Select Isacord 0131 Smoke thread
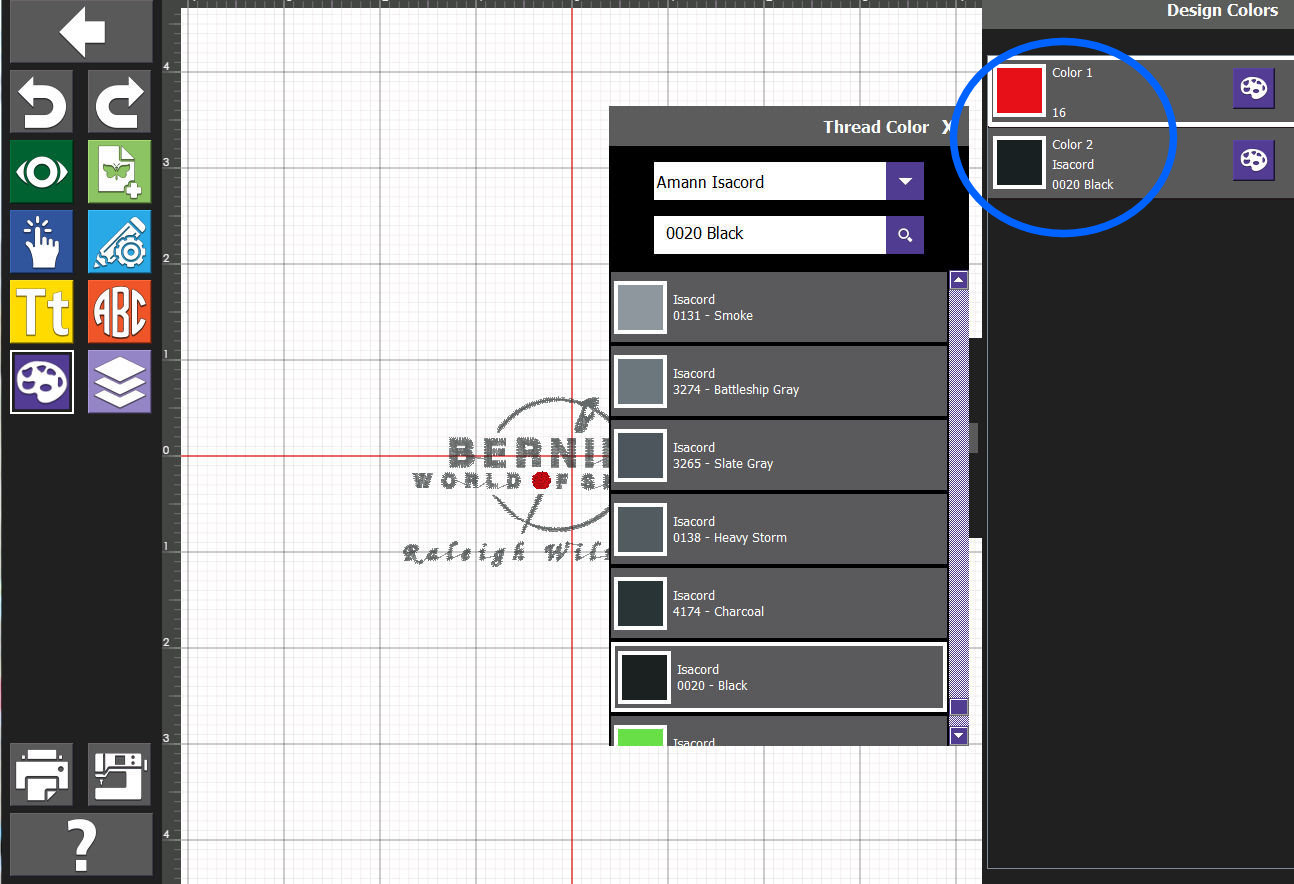 (x=779, y=307)
